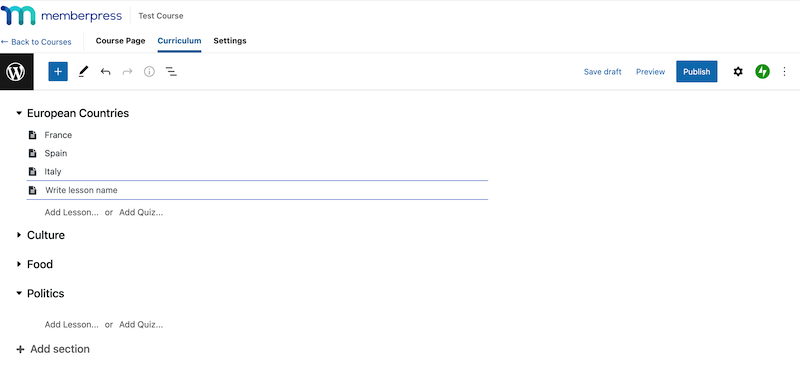The image size is (800, 385).
Task: Go back to Courses
Action: point(36,42)
